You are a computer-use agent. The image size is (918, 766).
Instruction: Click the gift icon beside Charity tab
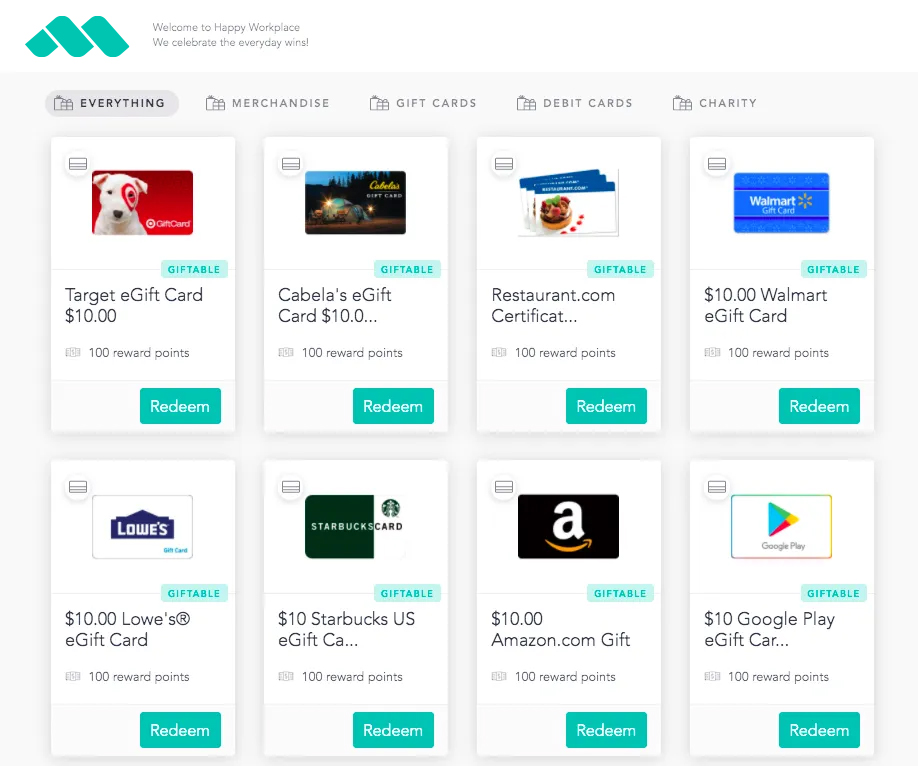tap(682, 104)
